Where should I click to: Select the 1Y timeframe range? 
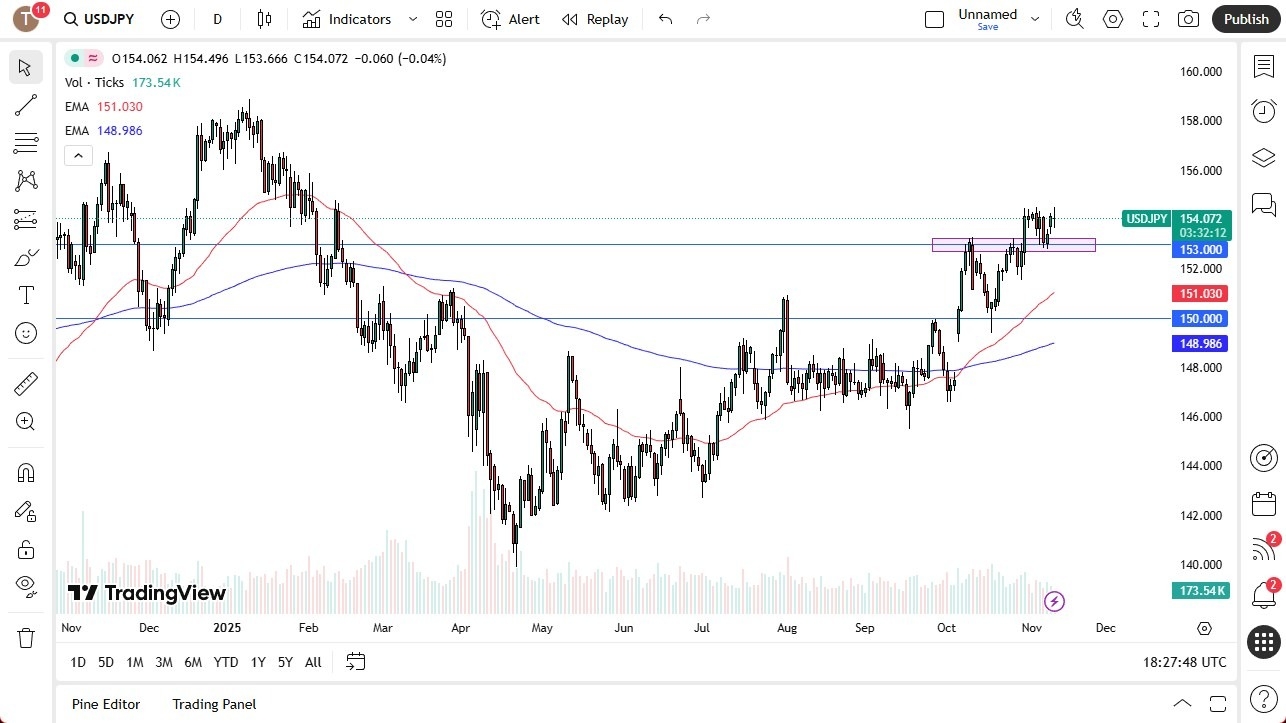click(257, 662)
